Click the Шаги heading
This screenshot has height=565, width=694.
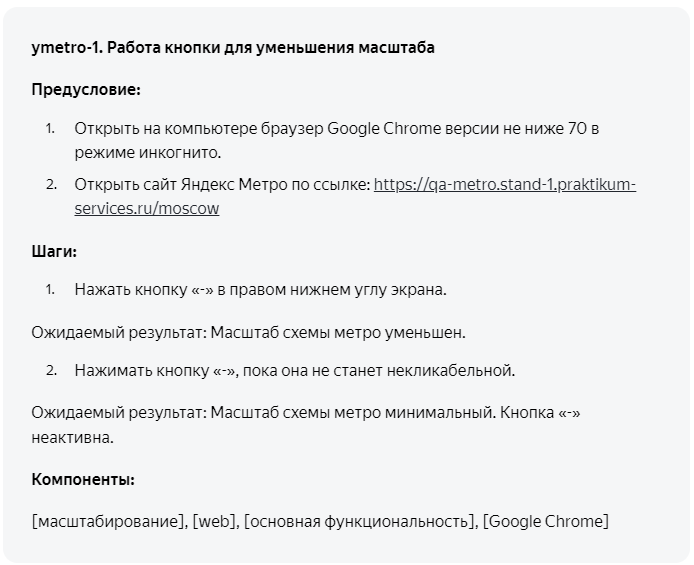(54, 251)
